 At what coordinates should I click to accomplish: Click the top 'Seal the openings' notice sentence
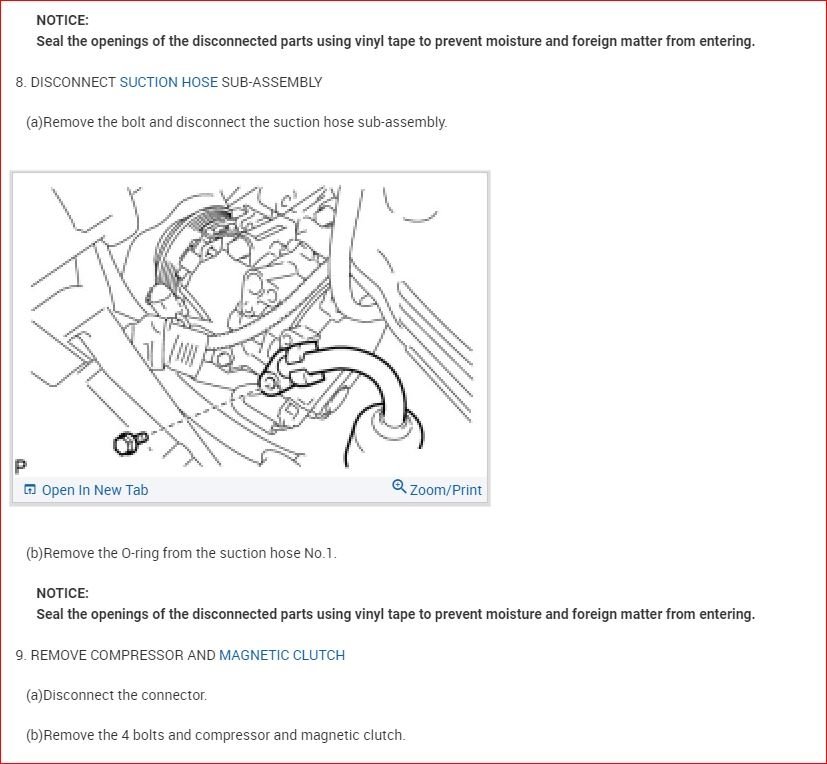click(396, 41)
